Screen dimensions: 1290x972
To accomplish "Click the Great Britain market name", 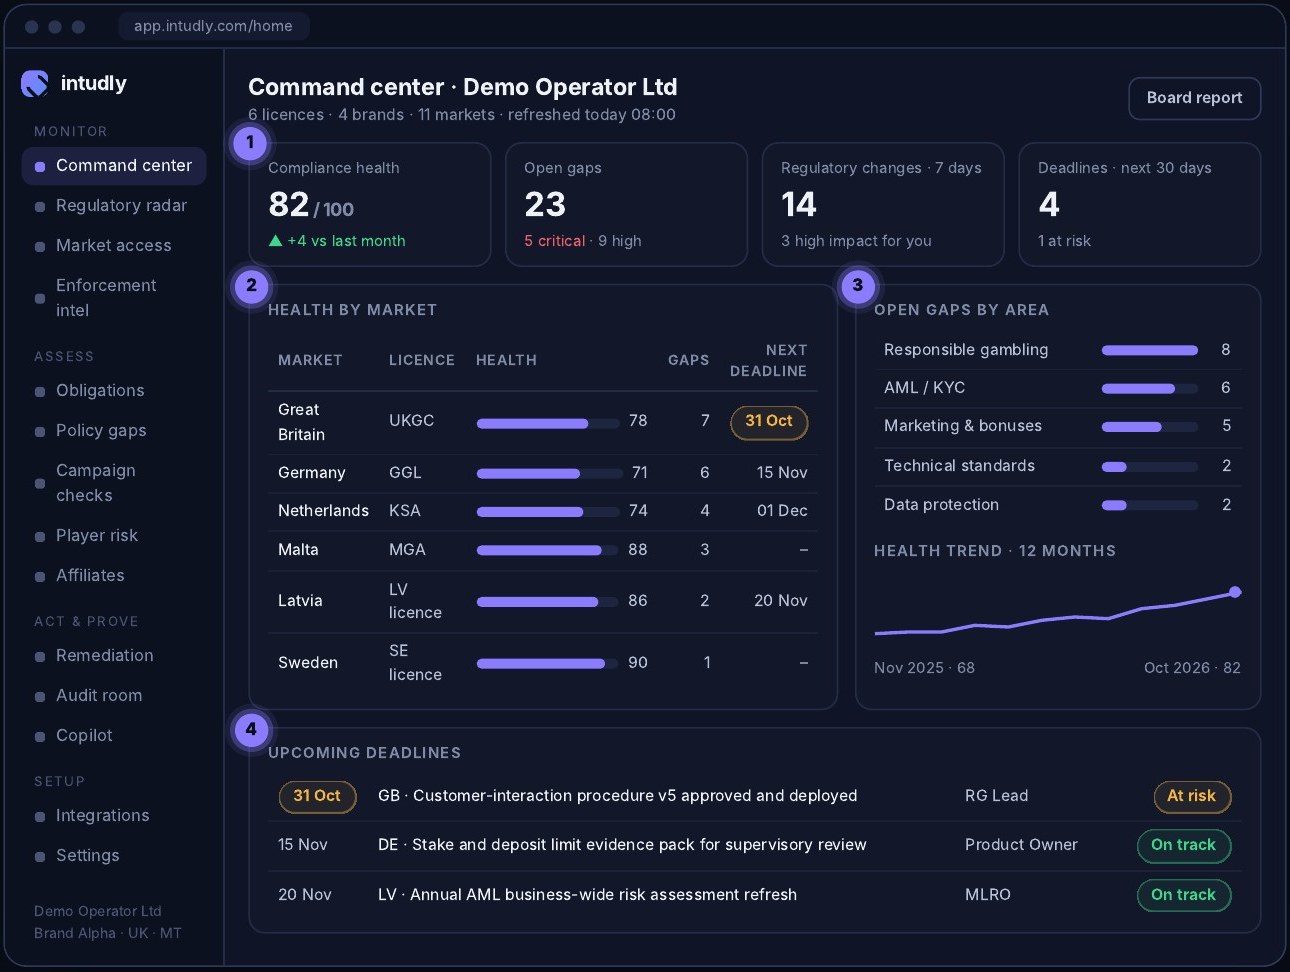I will [x=301, y=422].
